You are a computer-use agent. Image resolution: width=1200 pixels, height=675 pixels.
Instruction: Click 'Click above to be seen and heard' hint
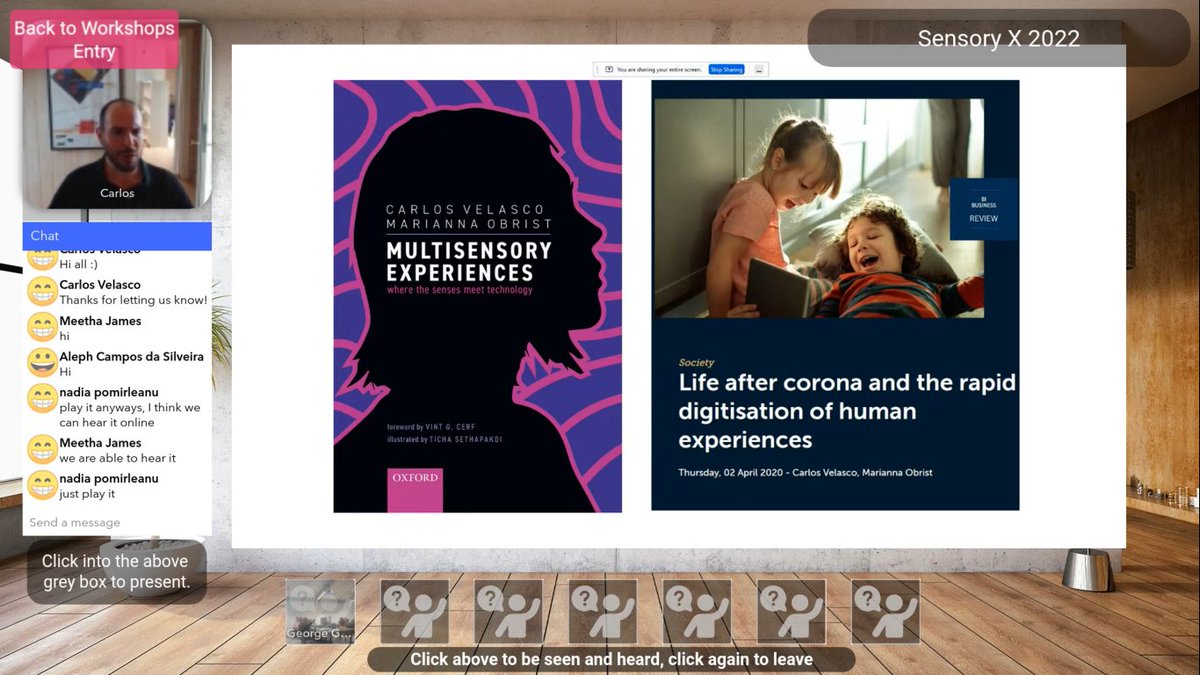click(611, 659)
